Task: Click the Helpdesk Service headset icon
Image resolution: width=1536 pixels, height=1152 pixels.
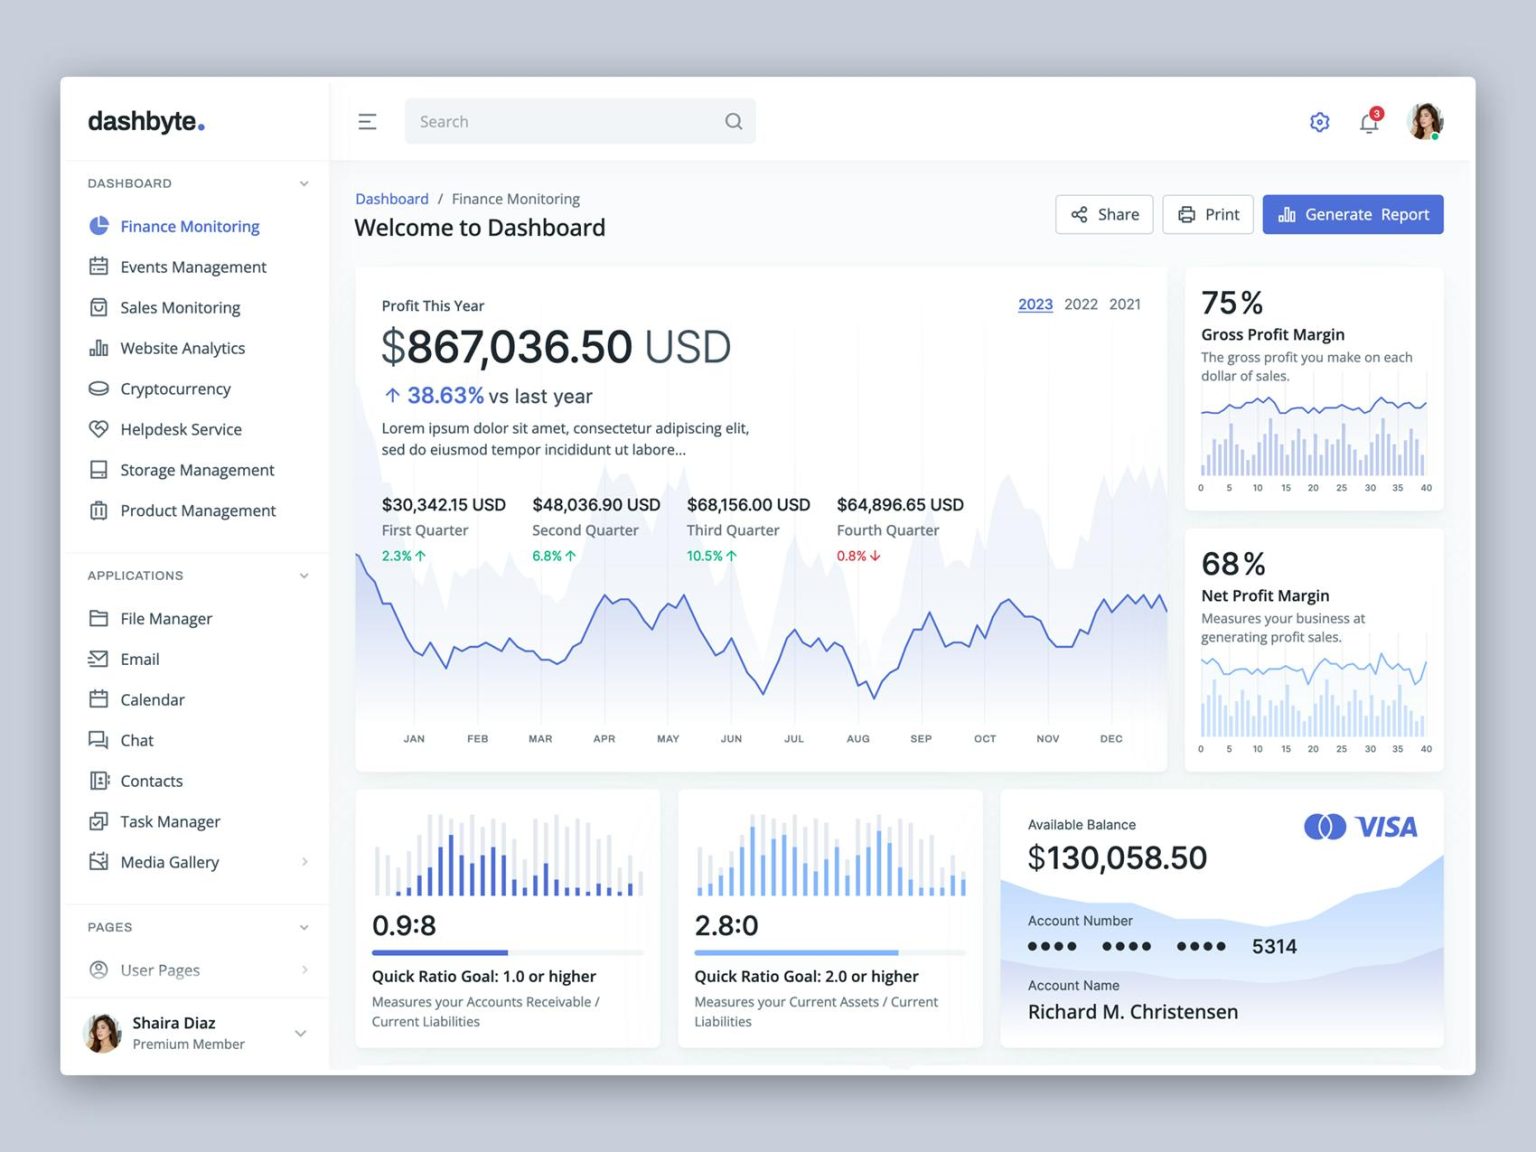Action: coord(99,429)
